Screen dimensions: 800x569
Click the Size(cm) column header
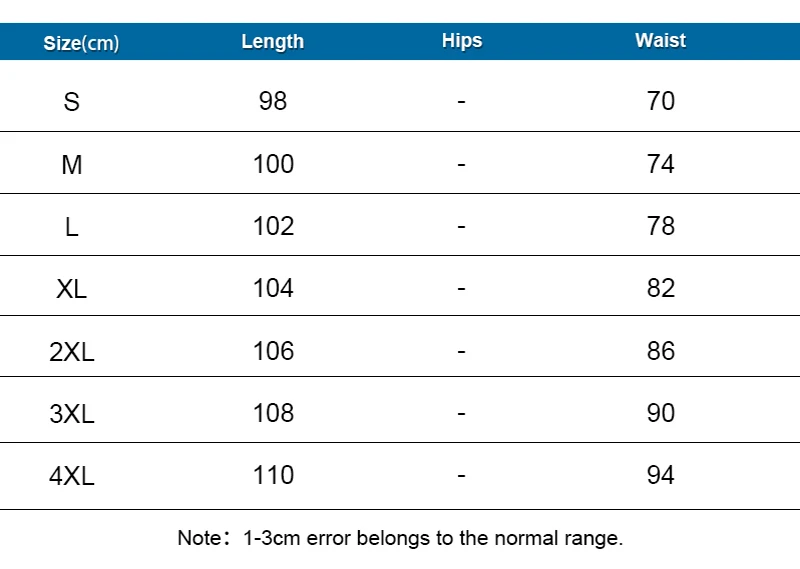[81, 43]
